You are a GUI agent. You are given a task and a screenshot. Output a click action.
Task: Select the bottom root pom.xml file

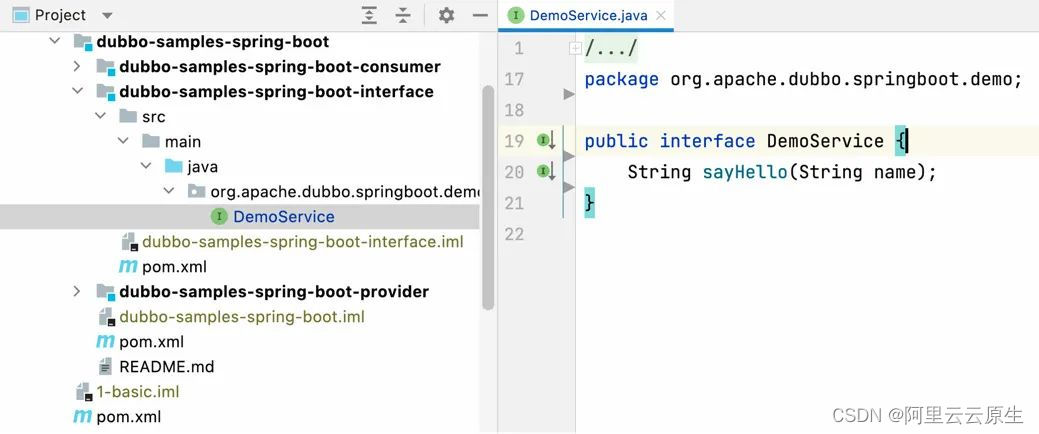129,417
